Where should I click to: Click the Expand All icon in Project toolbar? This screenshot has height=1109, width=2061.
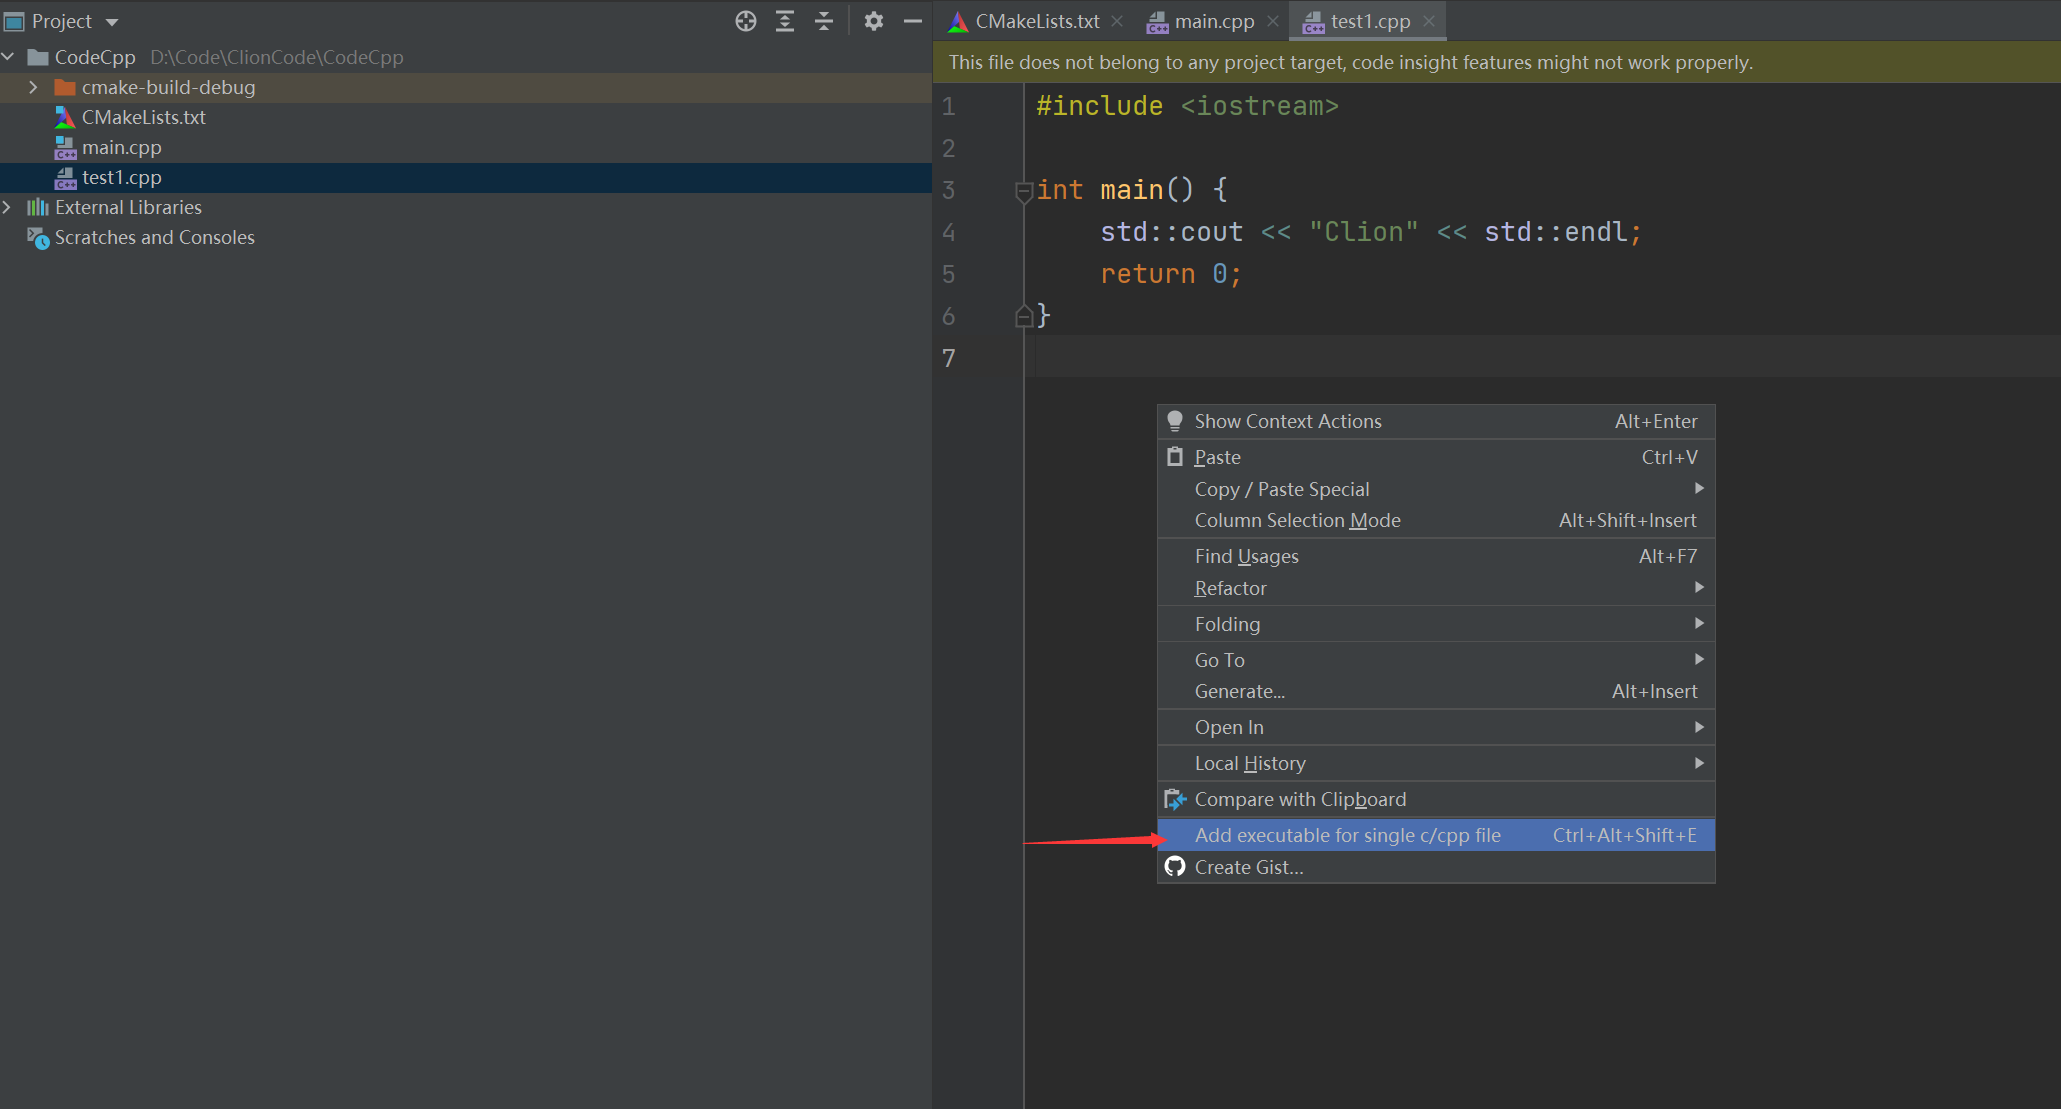click(x=785, y=21)
